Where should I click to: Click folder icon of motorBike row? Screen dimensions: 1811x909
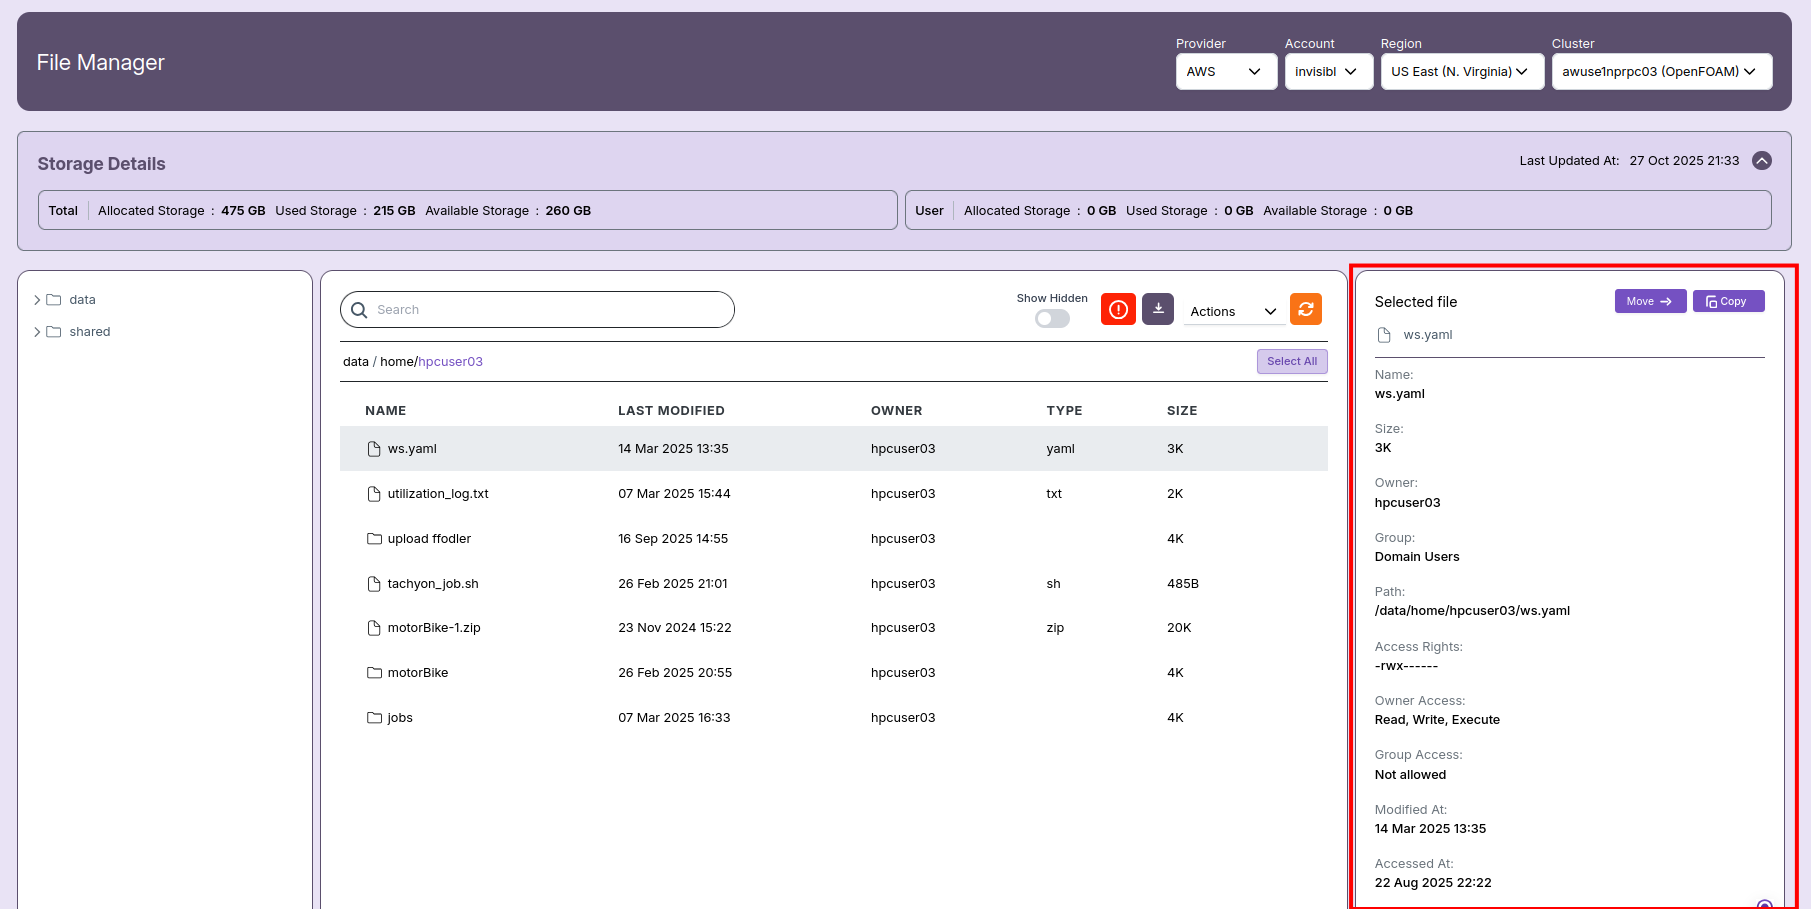click(374, 673)
